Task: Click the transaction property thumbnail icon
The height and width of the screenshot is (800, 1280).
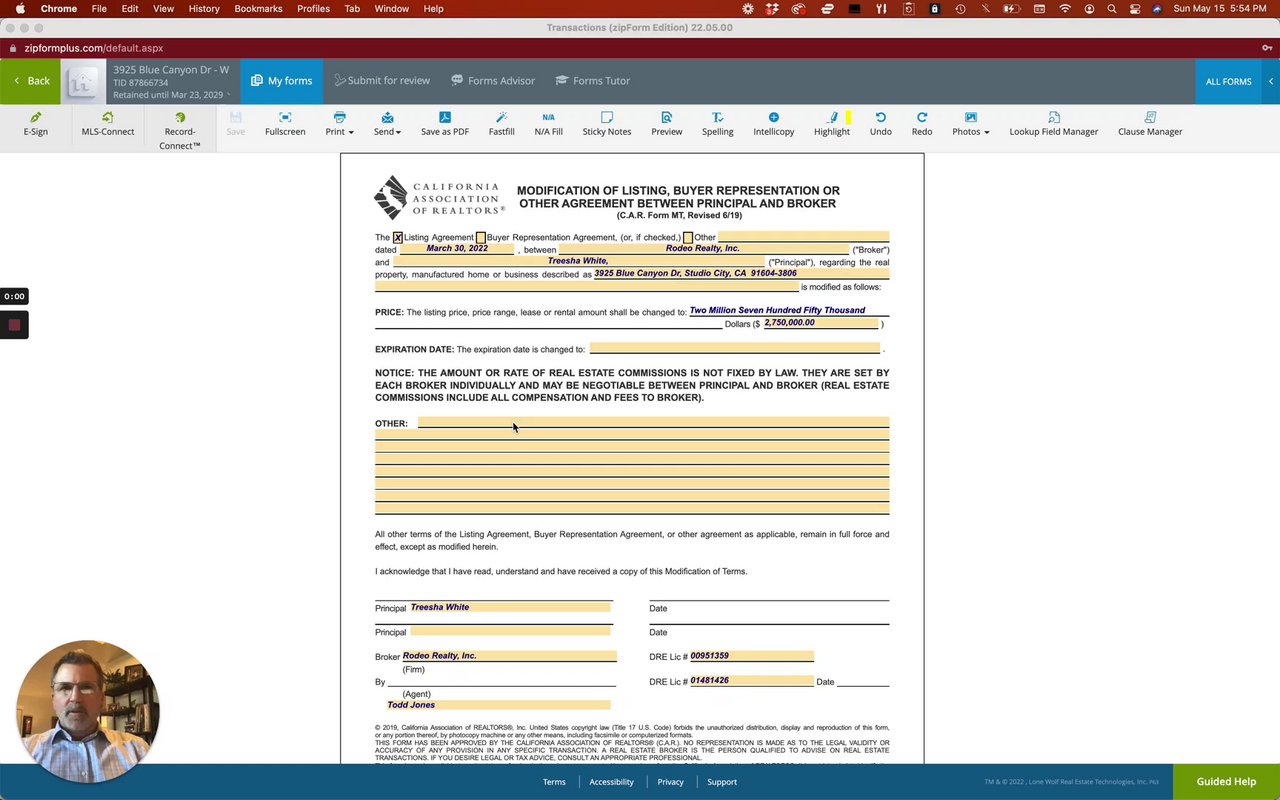Action: tap(84, 82)
